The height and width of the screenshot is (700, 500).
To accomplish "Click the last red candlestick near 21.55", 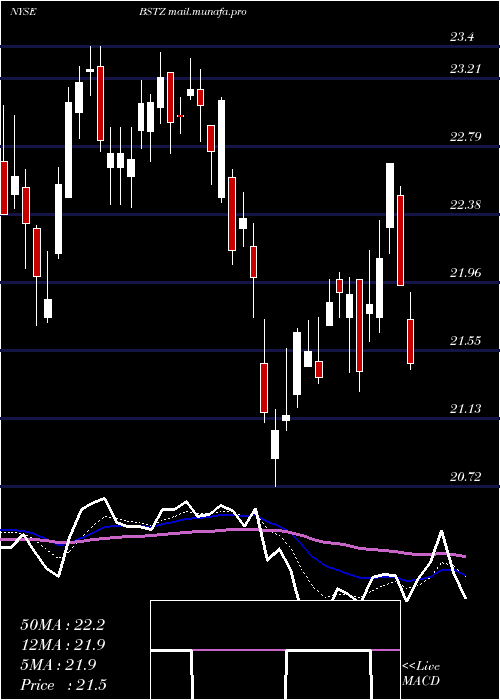I will coord(410,341).
